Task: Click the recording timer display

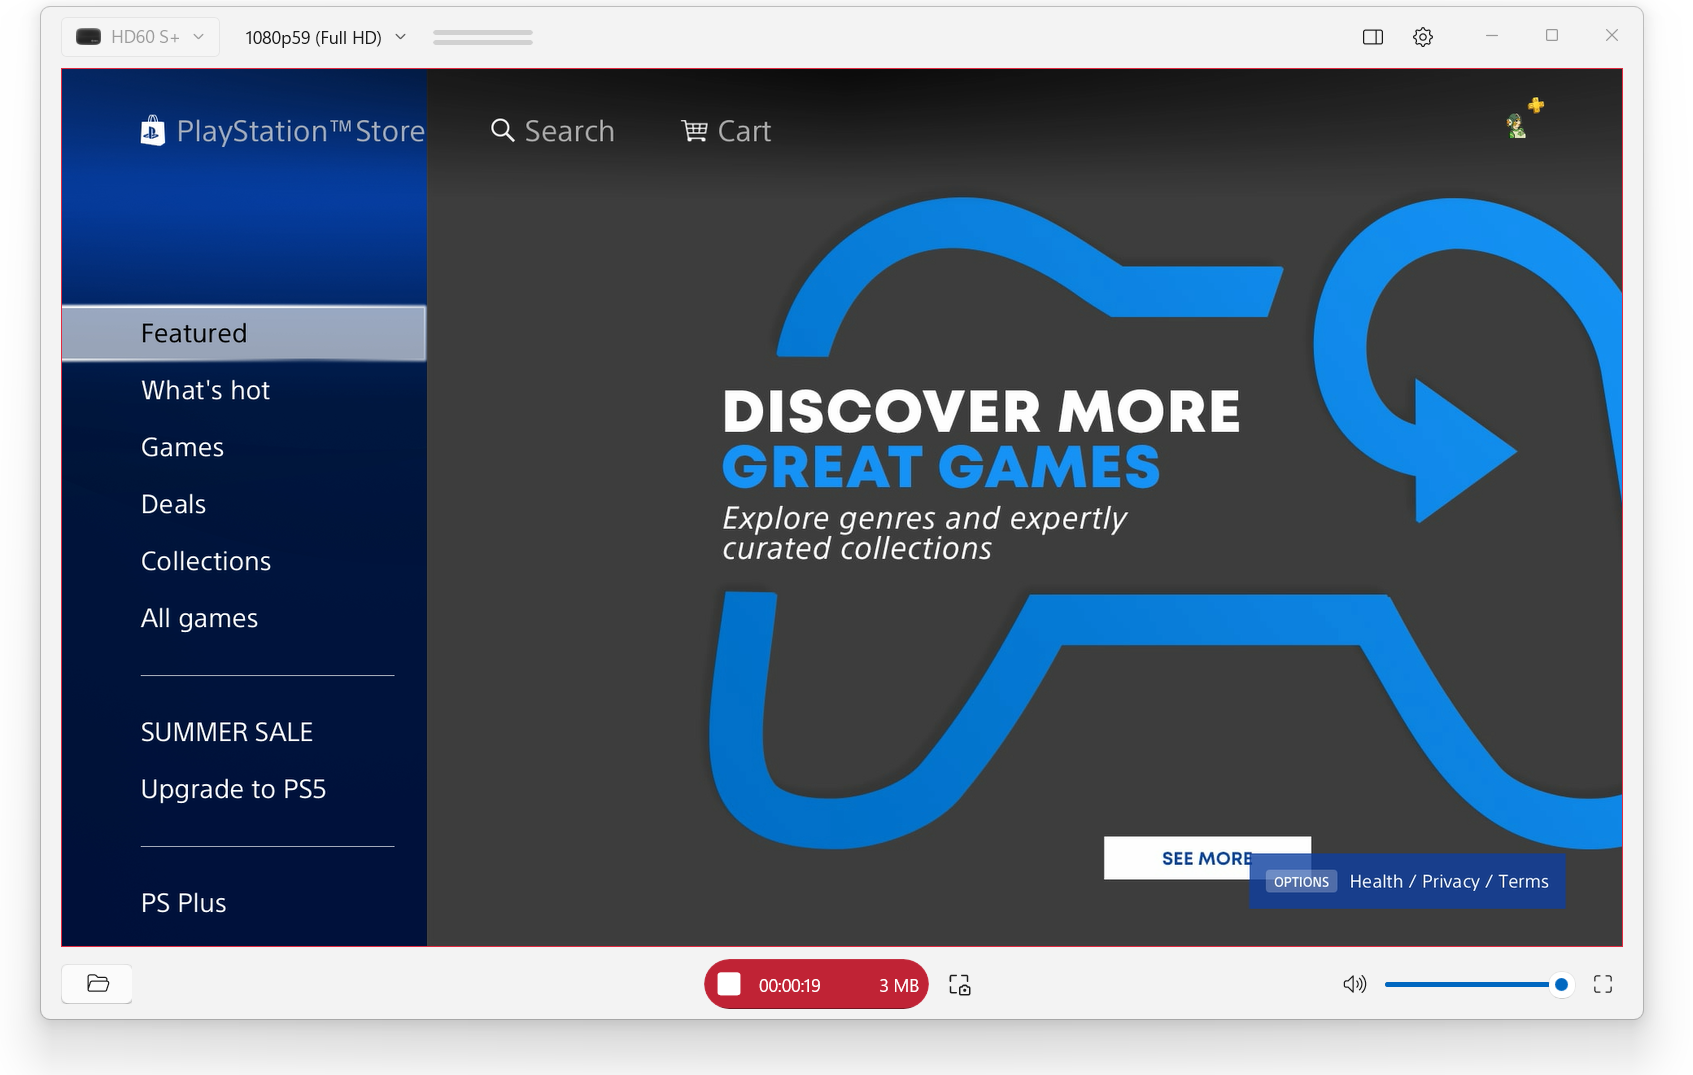Action: pyautogui.click(x=789, y=984)
